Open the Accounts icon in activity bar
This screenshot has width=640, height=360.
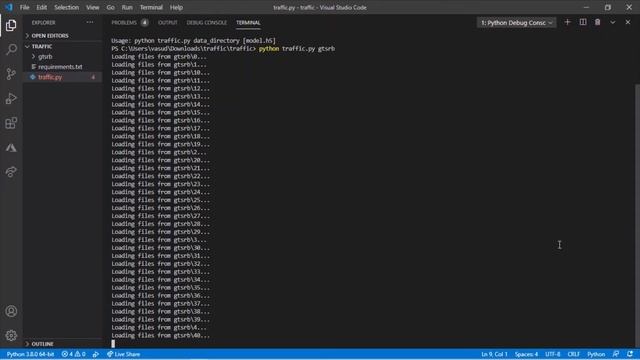point(11,311)
